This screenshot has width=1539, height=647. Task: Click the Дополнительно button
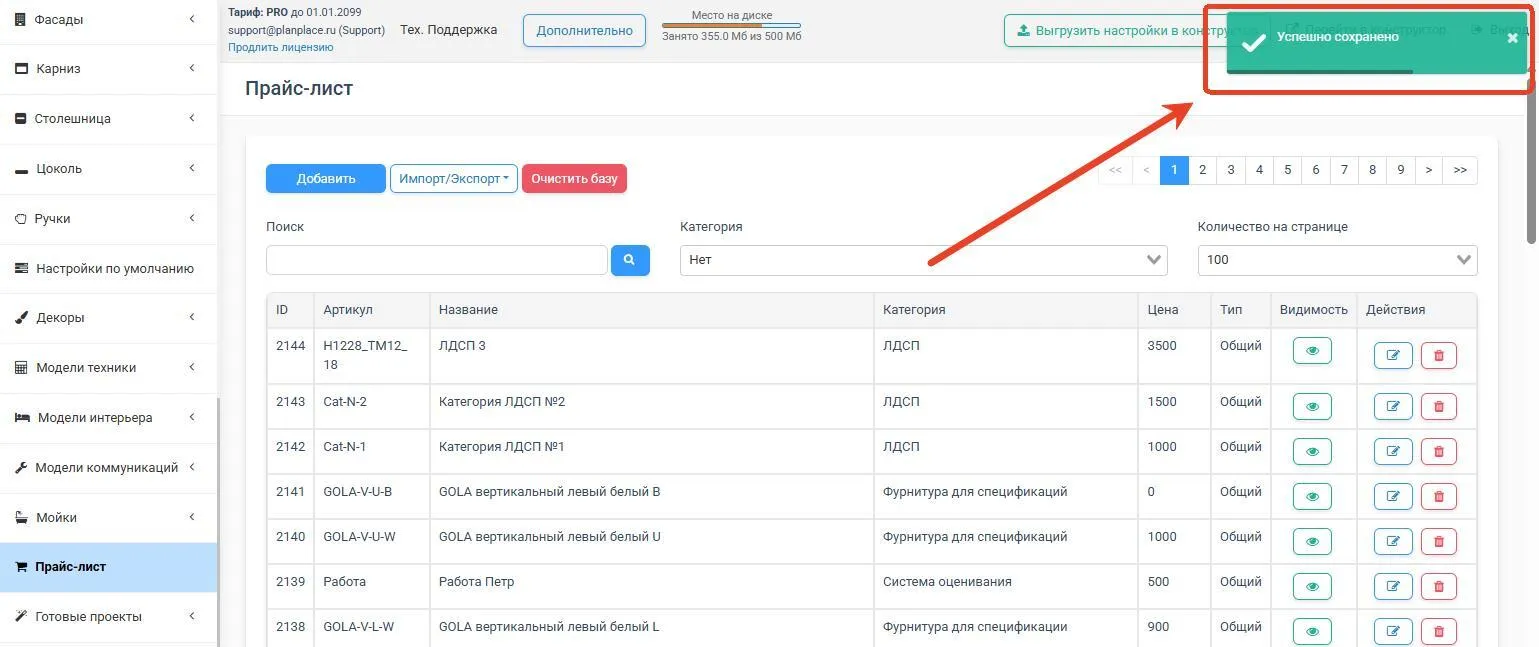[584, 30]
